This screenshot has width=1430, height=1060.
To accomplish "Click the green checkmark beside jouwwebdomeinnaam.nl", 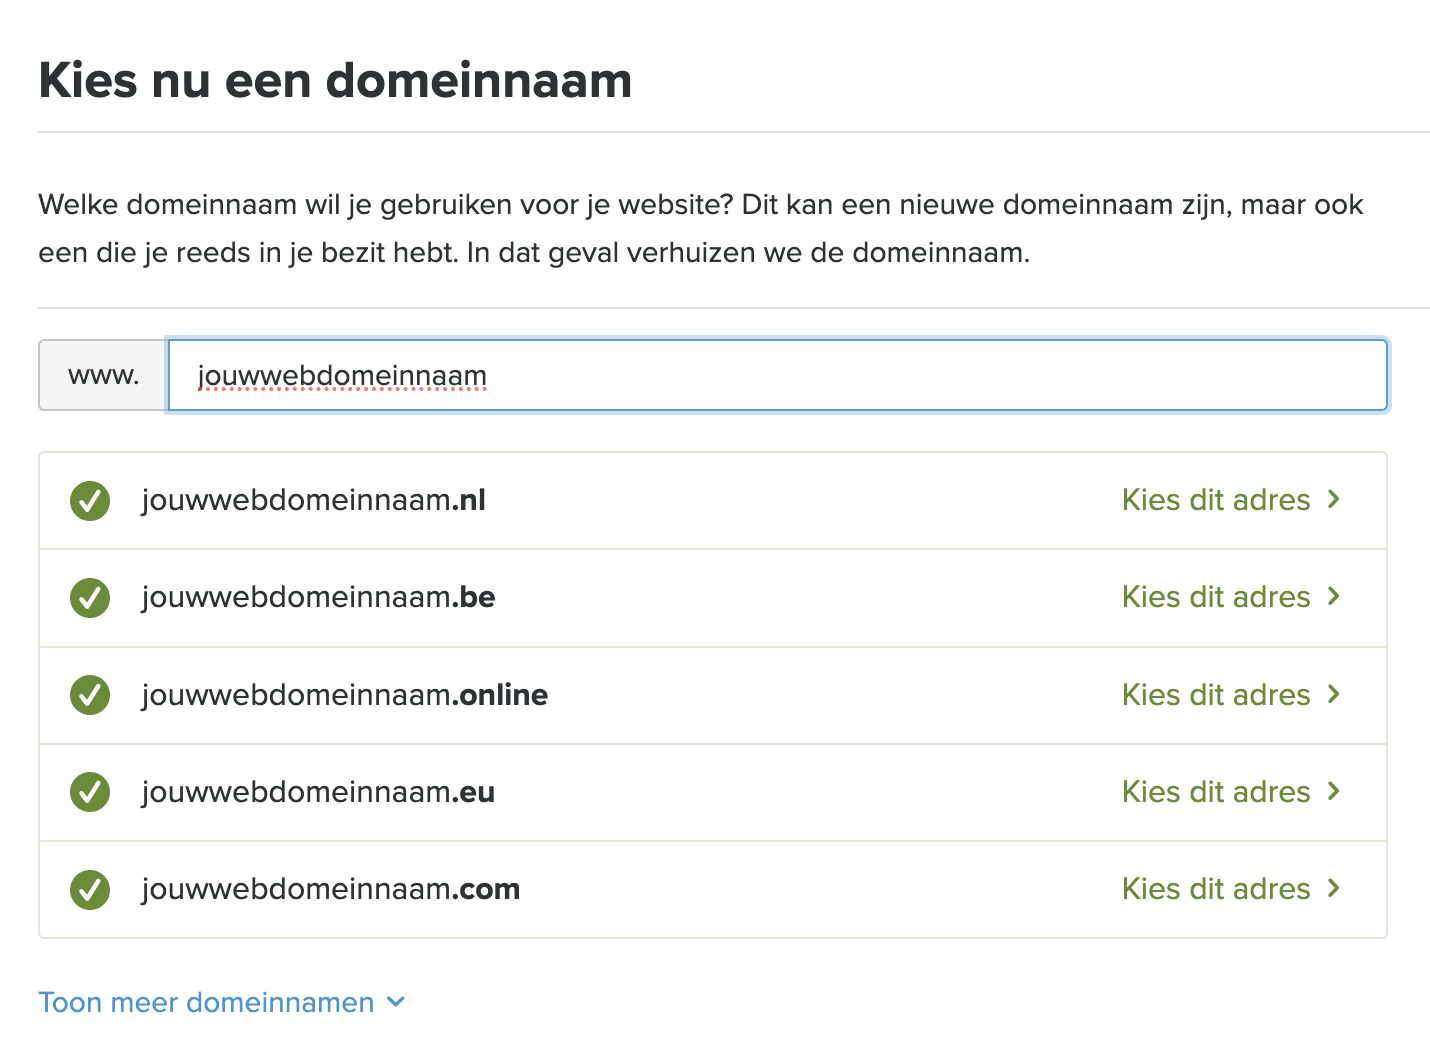I will tap(90, 501).
